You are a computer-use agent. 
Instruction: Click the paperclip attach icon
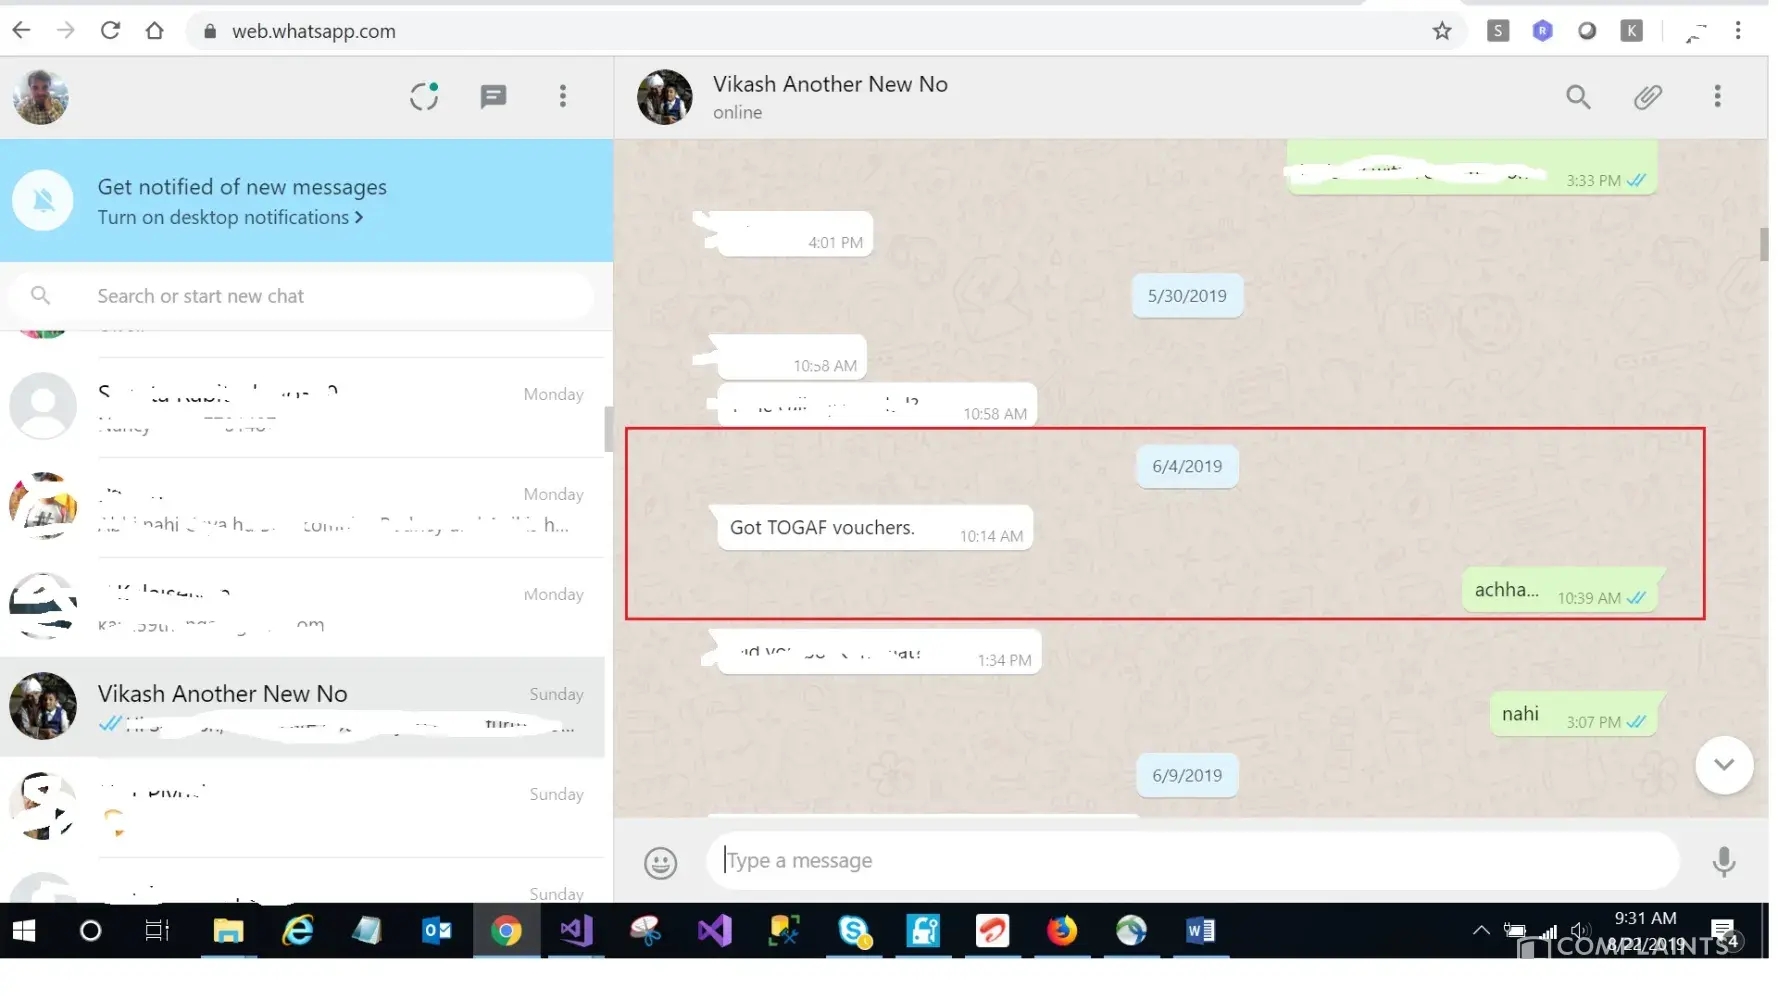1647,96
